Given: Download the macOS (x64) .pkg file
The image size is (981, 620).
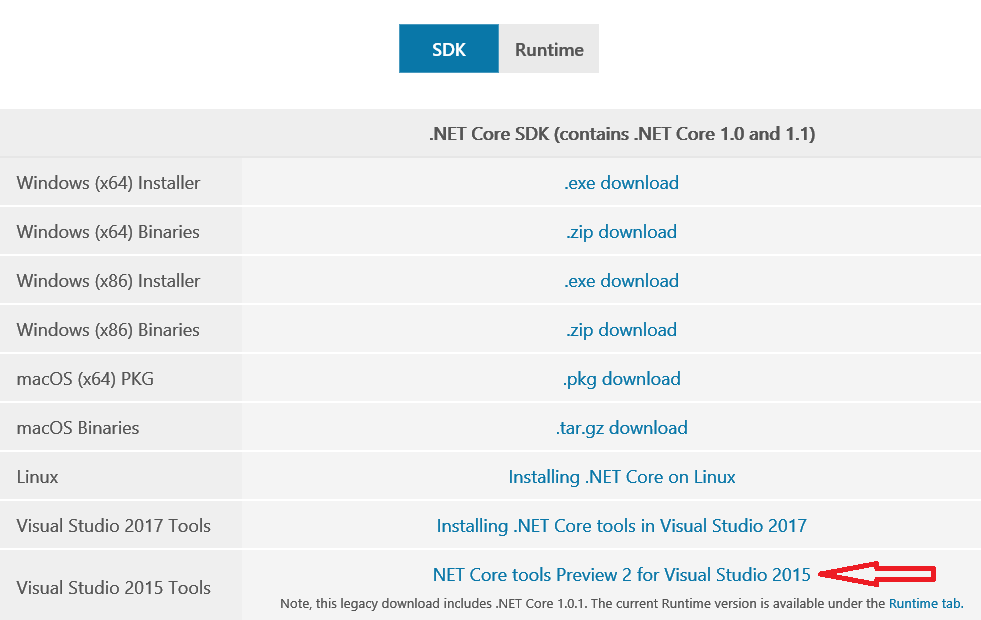Looking at the screenshot, I should pyautogui.click(x=621, y=379).
